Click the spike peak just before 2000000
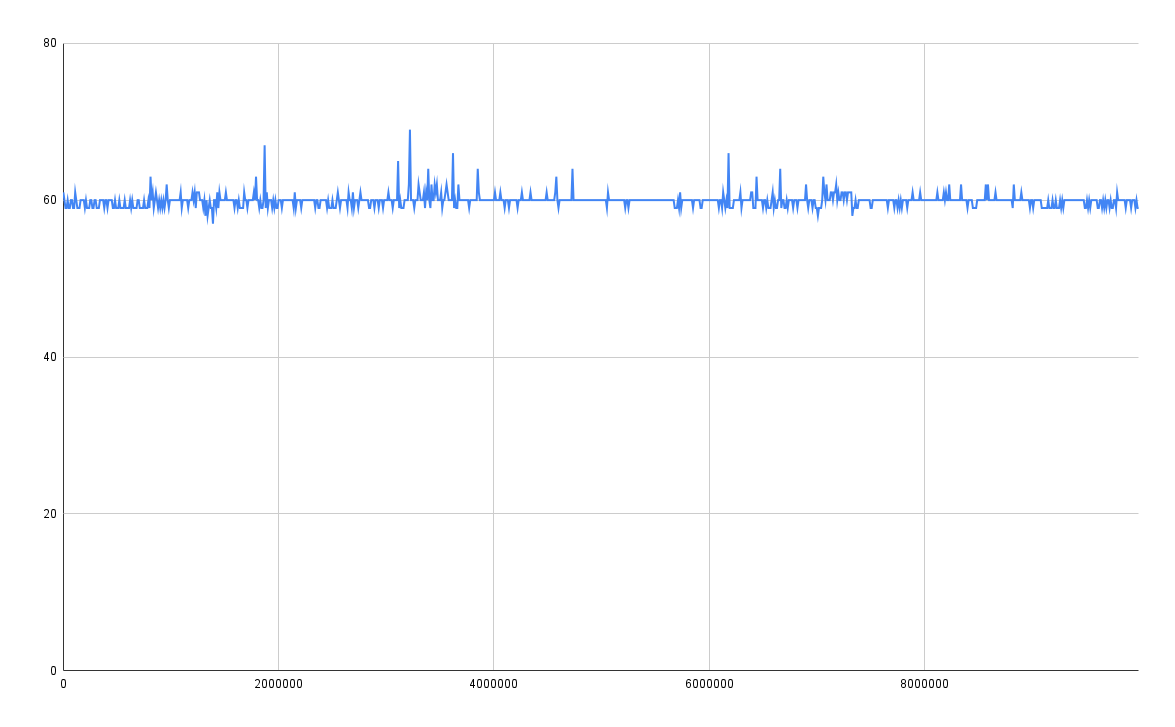Viewport: 1175px width, 727px height. coord(264,147)
